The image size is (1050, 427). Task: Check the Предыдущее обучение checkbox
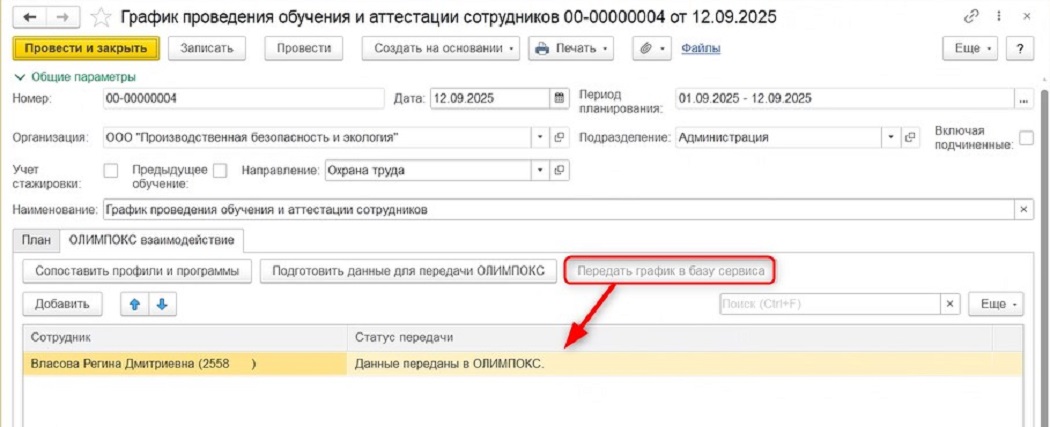220,170
